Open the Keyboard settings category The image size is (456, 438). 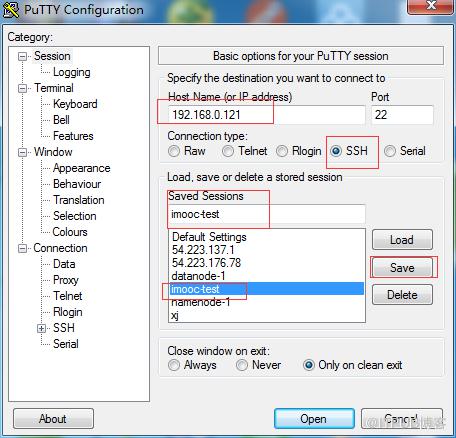pyautogui.click(x=75, y=104)
